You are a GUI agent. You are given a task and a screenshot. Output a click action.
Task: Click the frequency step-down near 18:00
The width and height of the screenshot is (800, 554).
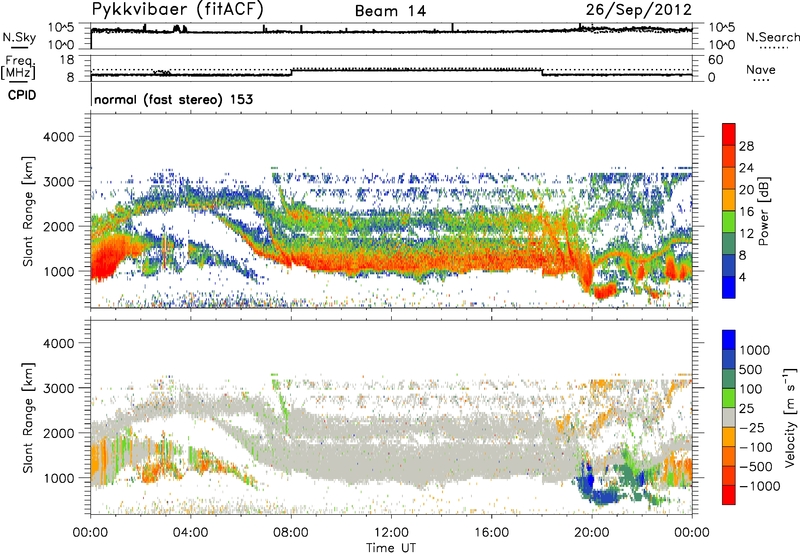point(542,72)
